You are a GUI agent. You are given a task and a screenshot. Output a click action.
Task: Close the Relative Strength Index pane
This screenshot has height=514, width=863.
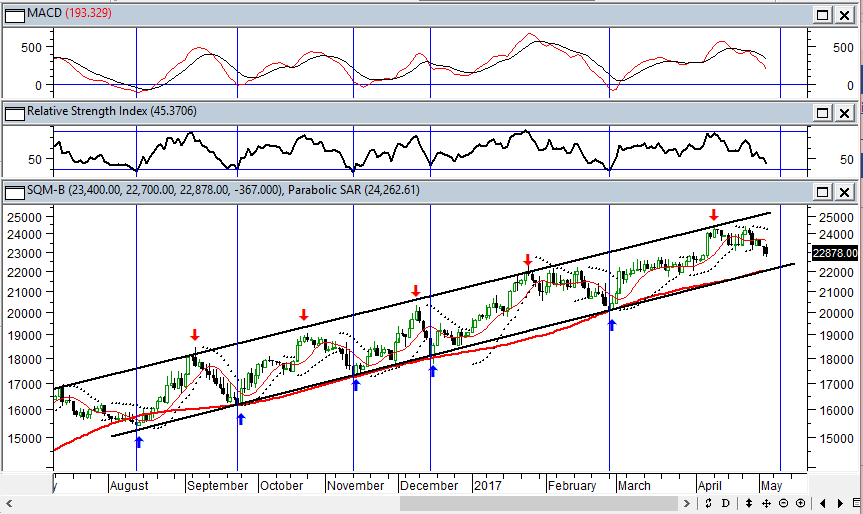(844, 113)
